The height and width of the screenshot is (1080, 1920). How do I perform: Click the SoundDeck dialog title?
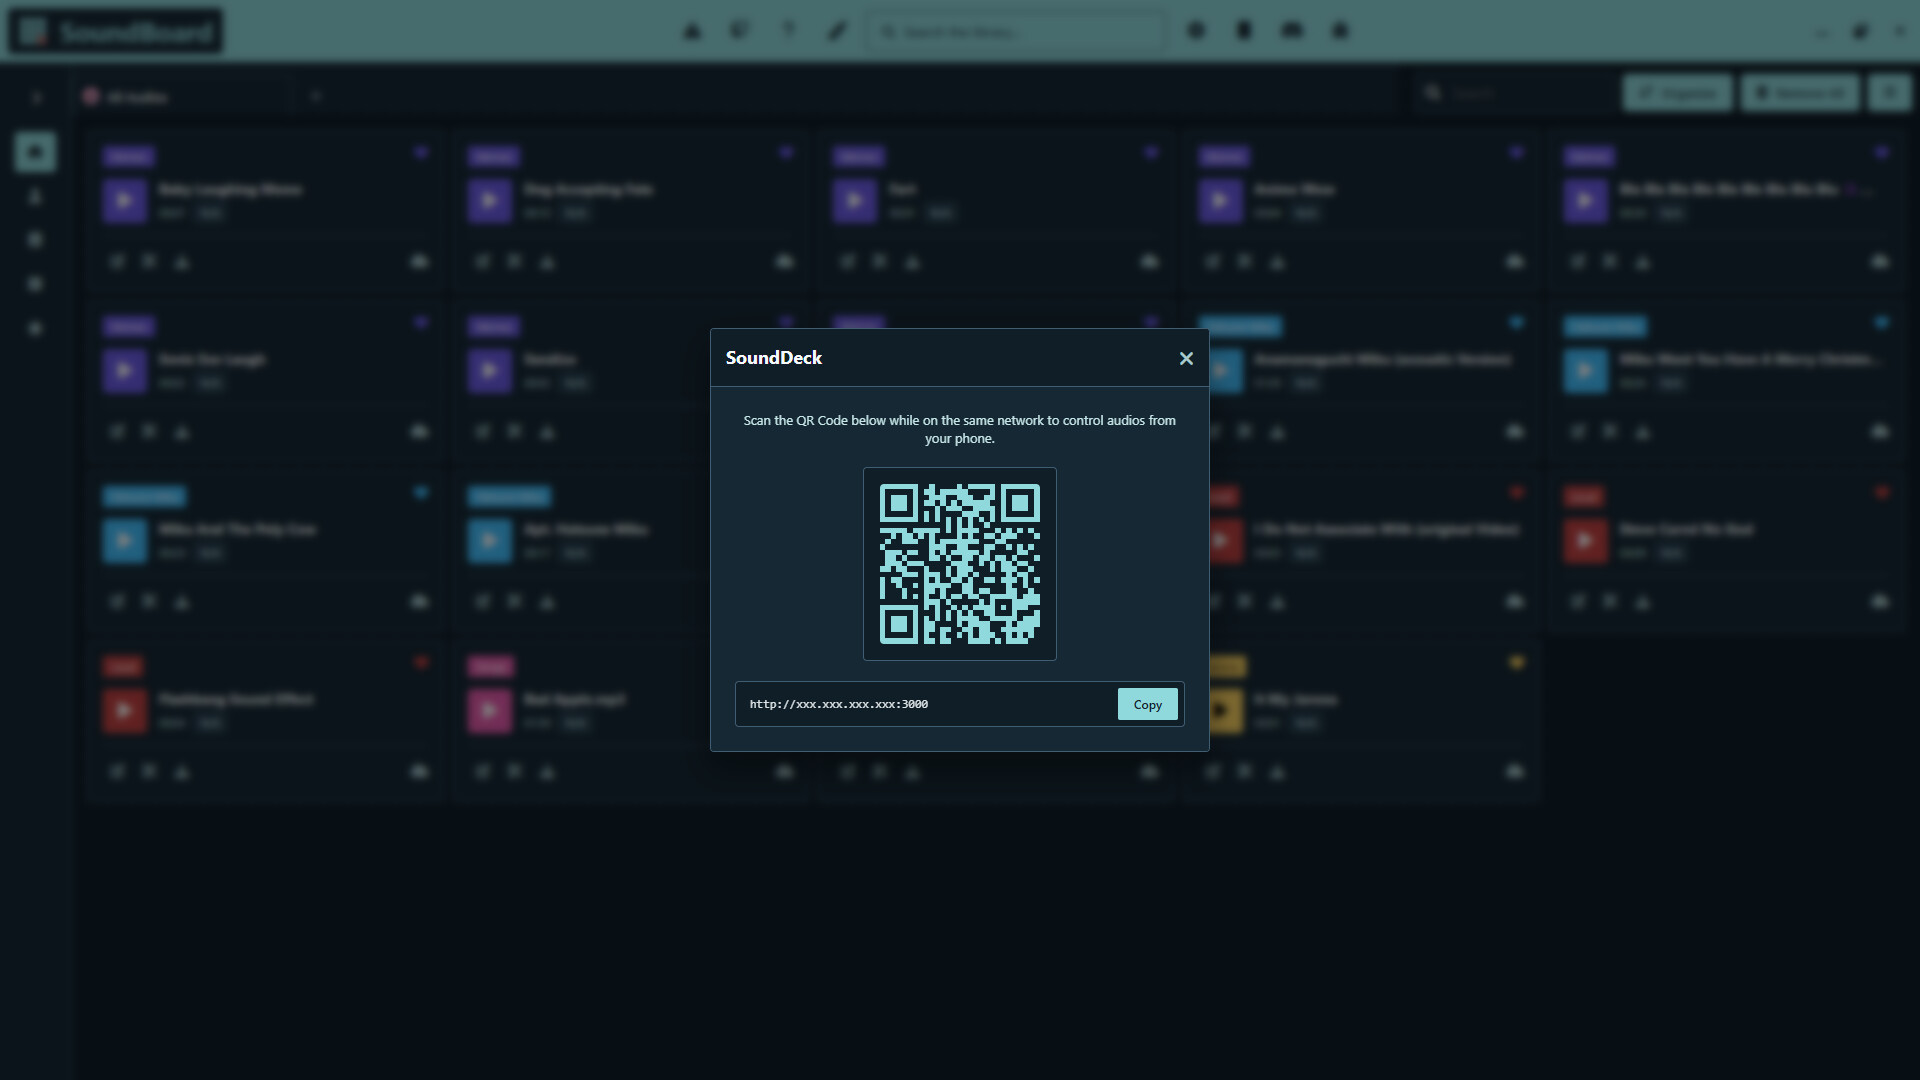point(774,358)
